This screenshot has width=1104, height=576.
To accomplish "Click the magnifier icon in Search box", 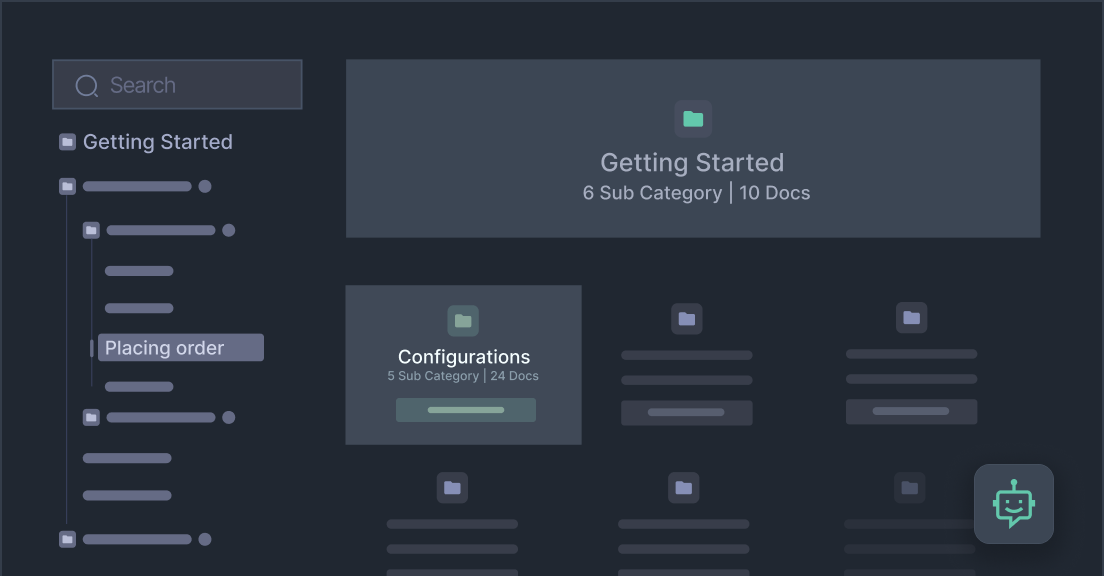I will tap(87, 86).
